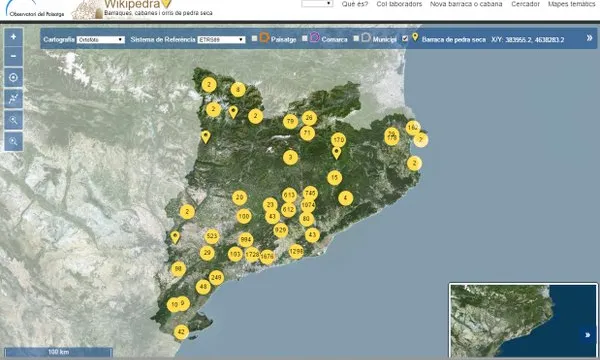600x360 pixels.
Task: Collapse the overview minimap with its chevron
Action: [x=588, y=335]
